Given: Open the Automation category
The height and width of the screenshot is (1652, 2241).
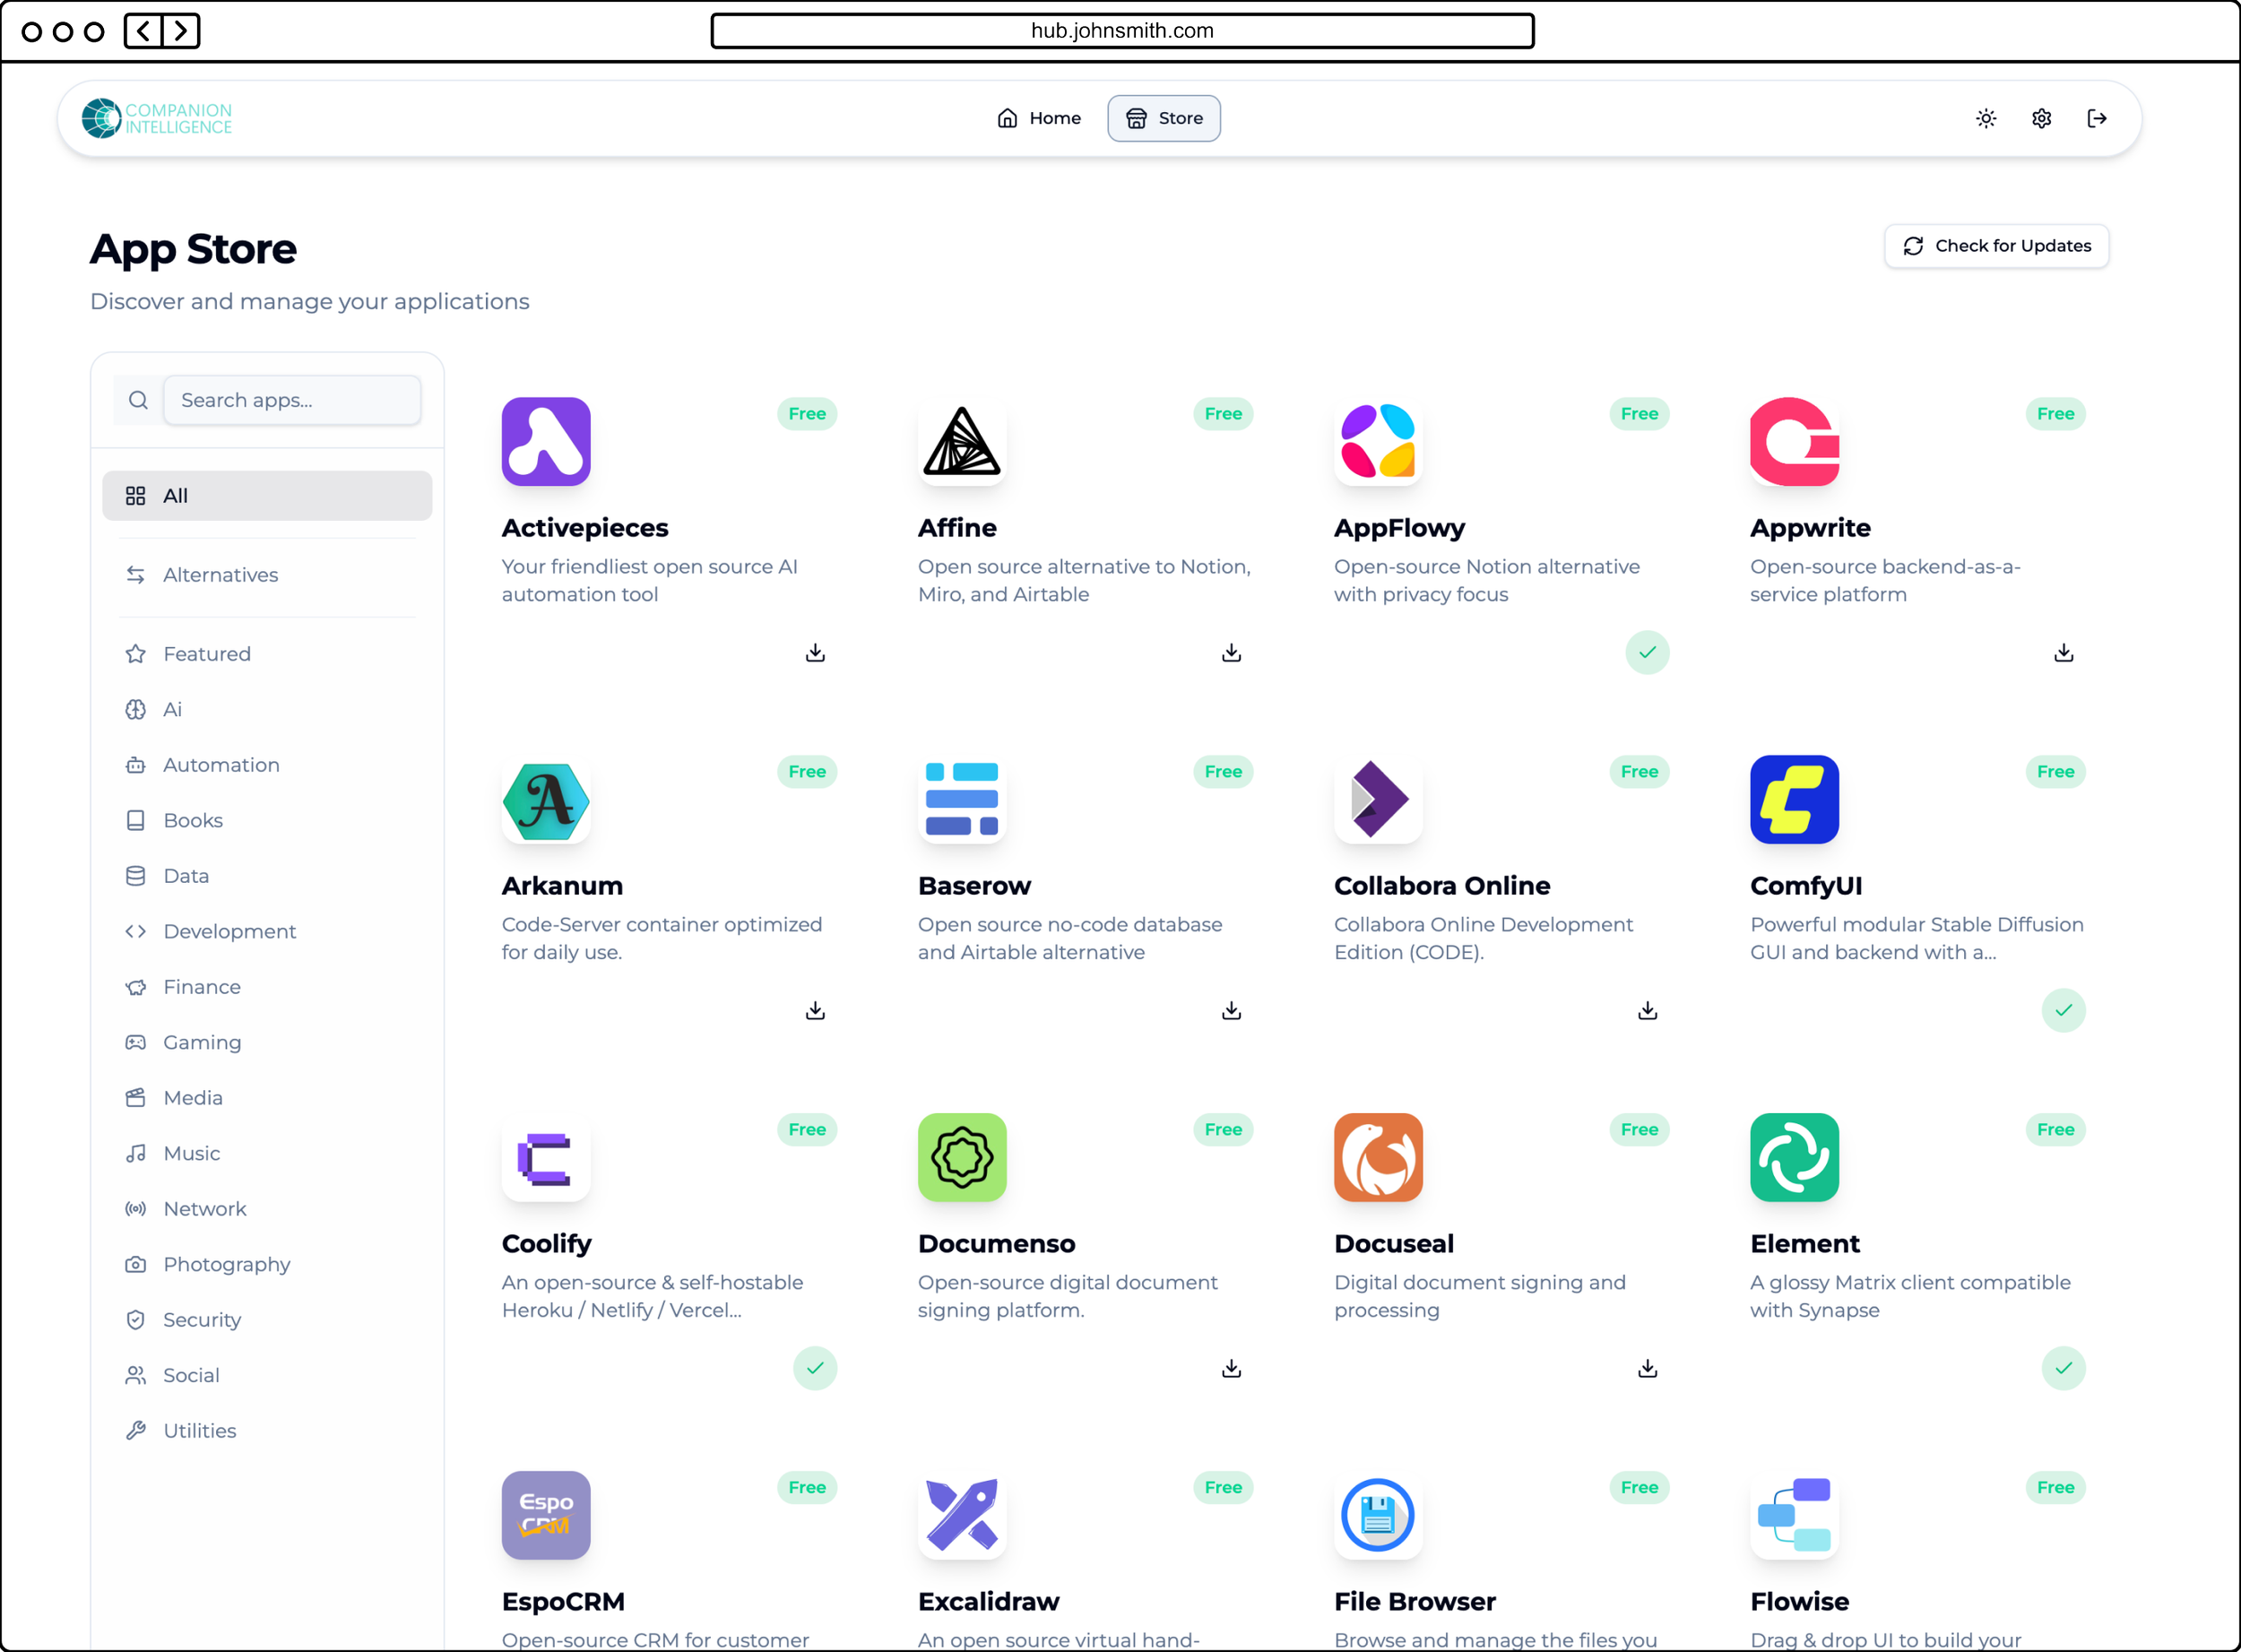Looking at the screenshot, I should coord(220,765).
